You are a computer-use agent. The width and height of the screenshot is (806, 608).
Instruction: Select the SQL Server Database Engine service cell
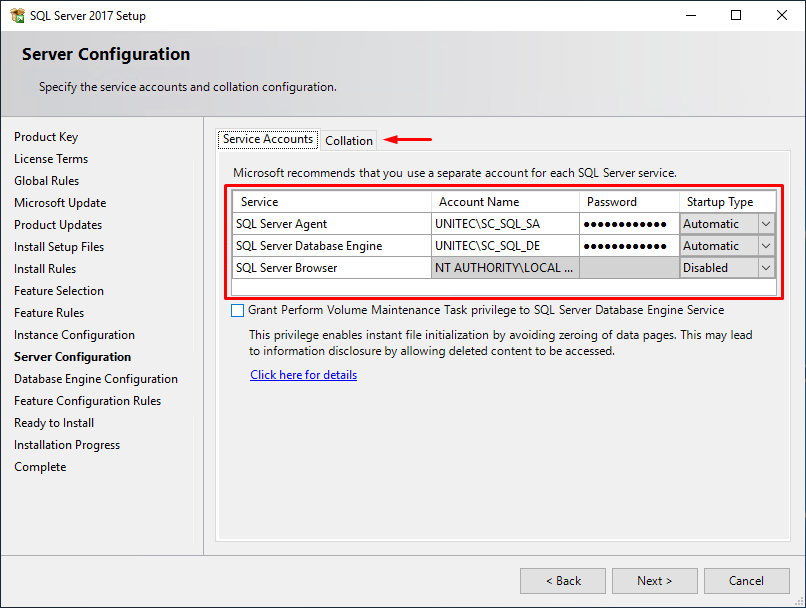click(x=332, y=246)
